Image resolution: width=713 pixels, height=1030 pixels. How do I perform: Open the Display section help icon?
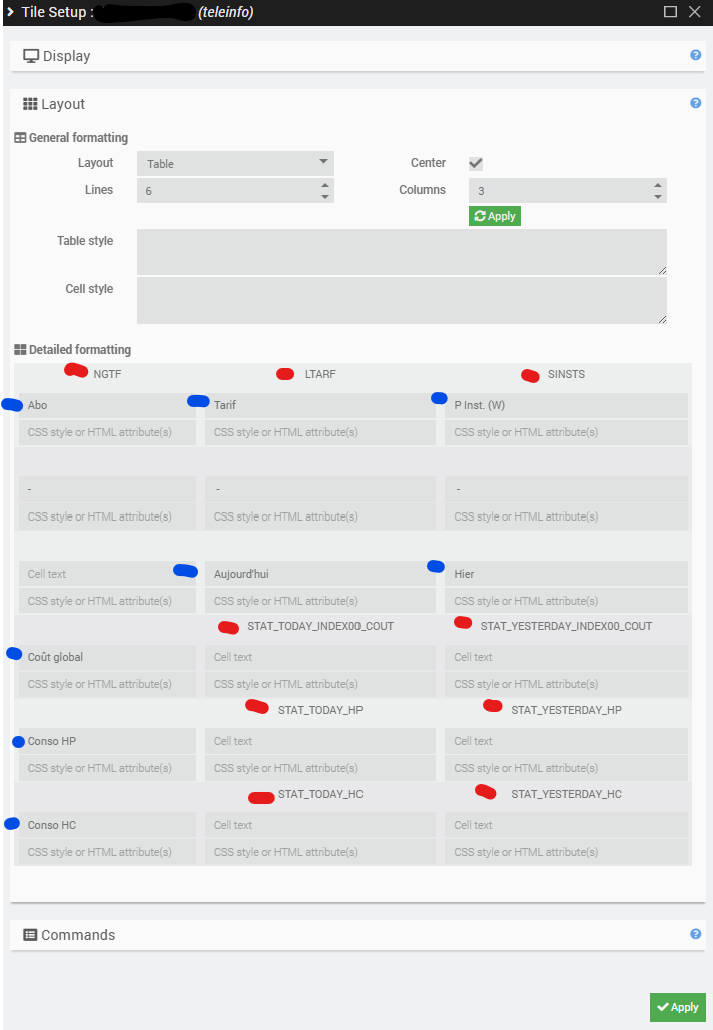pos(695,55)
